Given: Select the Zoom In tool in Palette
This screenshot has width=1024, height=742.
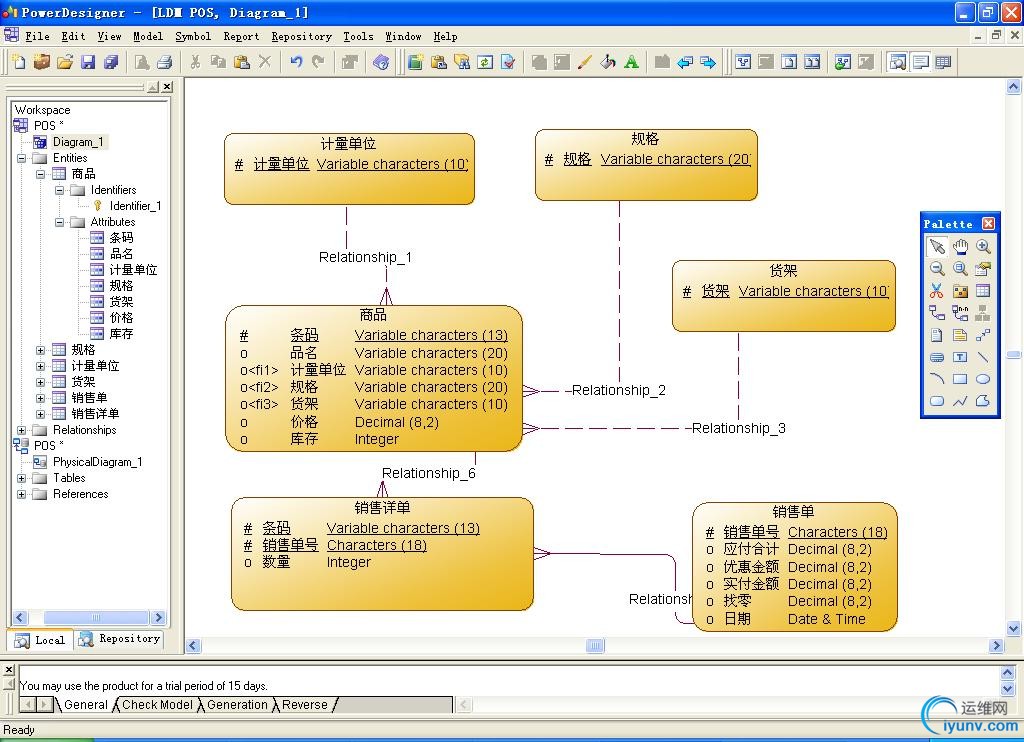Looking at the screenshot, I should [983, 246].
